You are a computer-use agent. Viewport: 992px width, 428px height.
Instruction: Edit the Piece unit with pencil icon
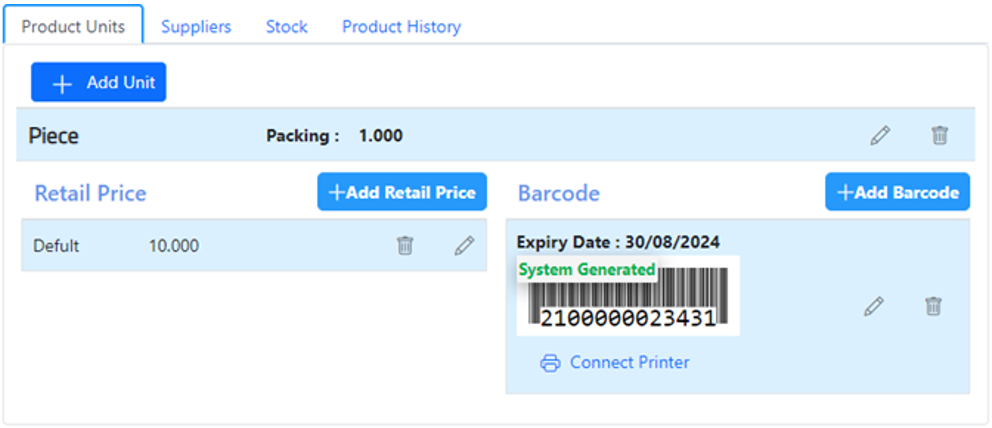880,136
